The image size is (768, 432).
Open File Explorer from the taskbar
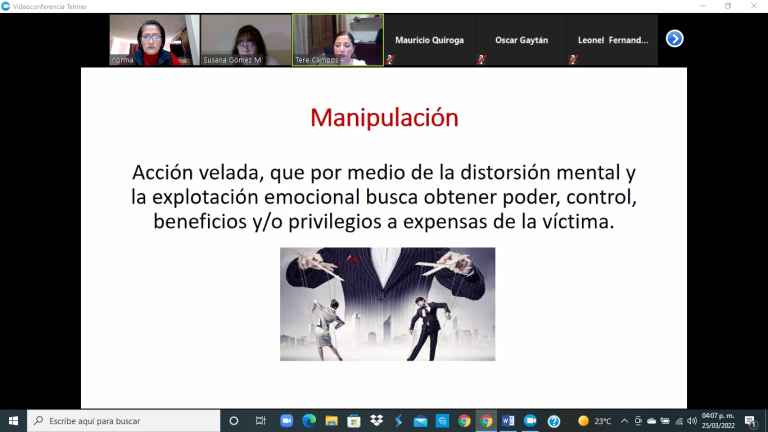331,421
